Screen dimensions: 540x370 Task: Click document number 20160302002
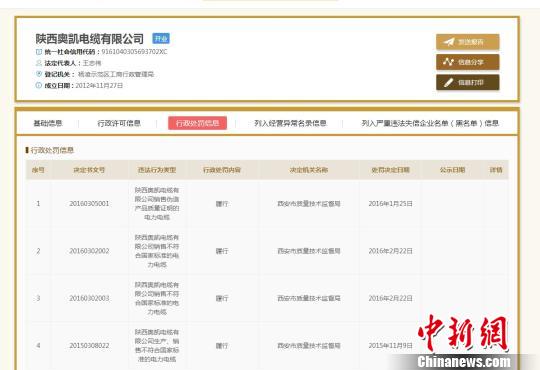(89, 251)
